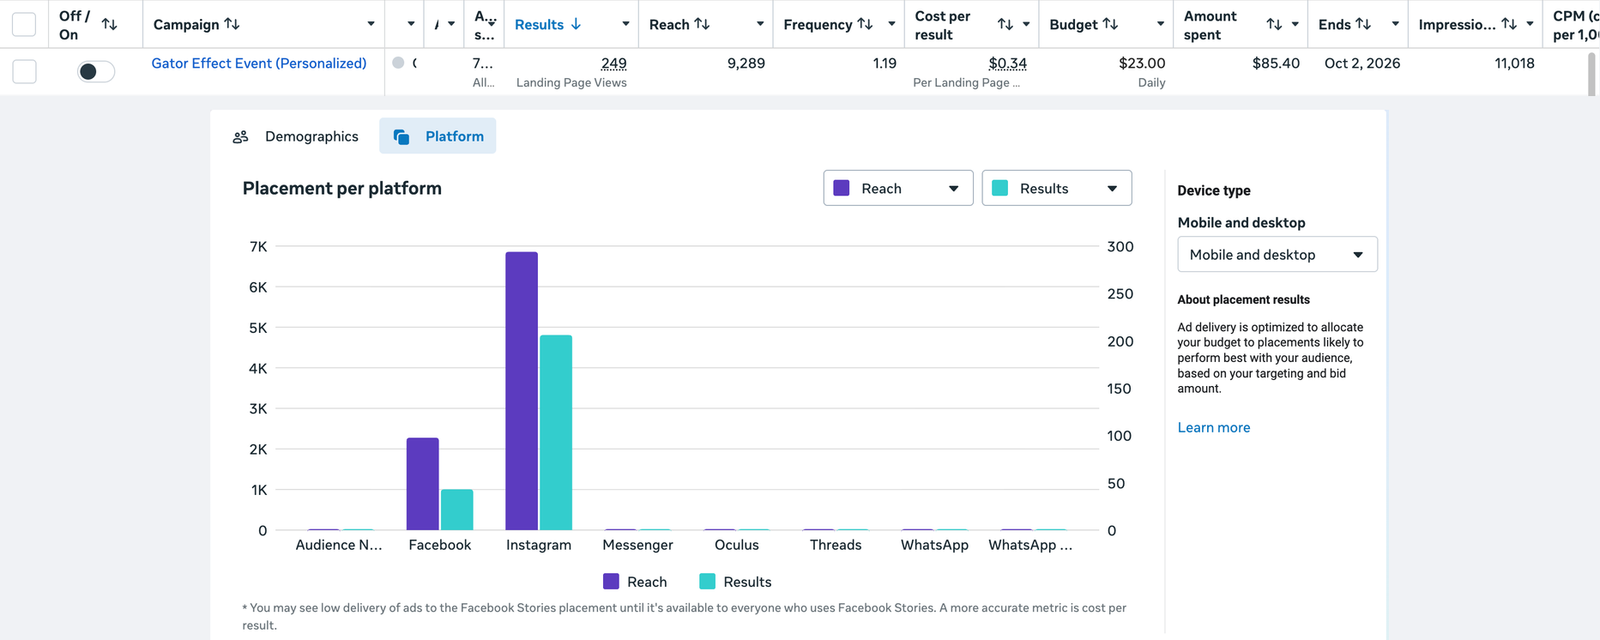1600x640 pixels.
Task: Click the Audience N... axis label
Action: click(x=339, y=545)
